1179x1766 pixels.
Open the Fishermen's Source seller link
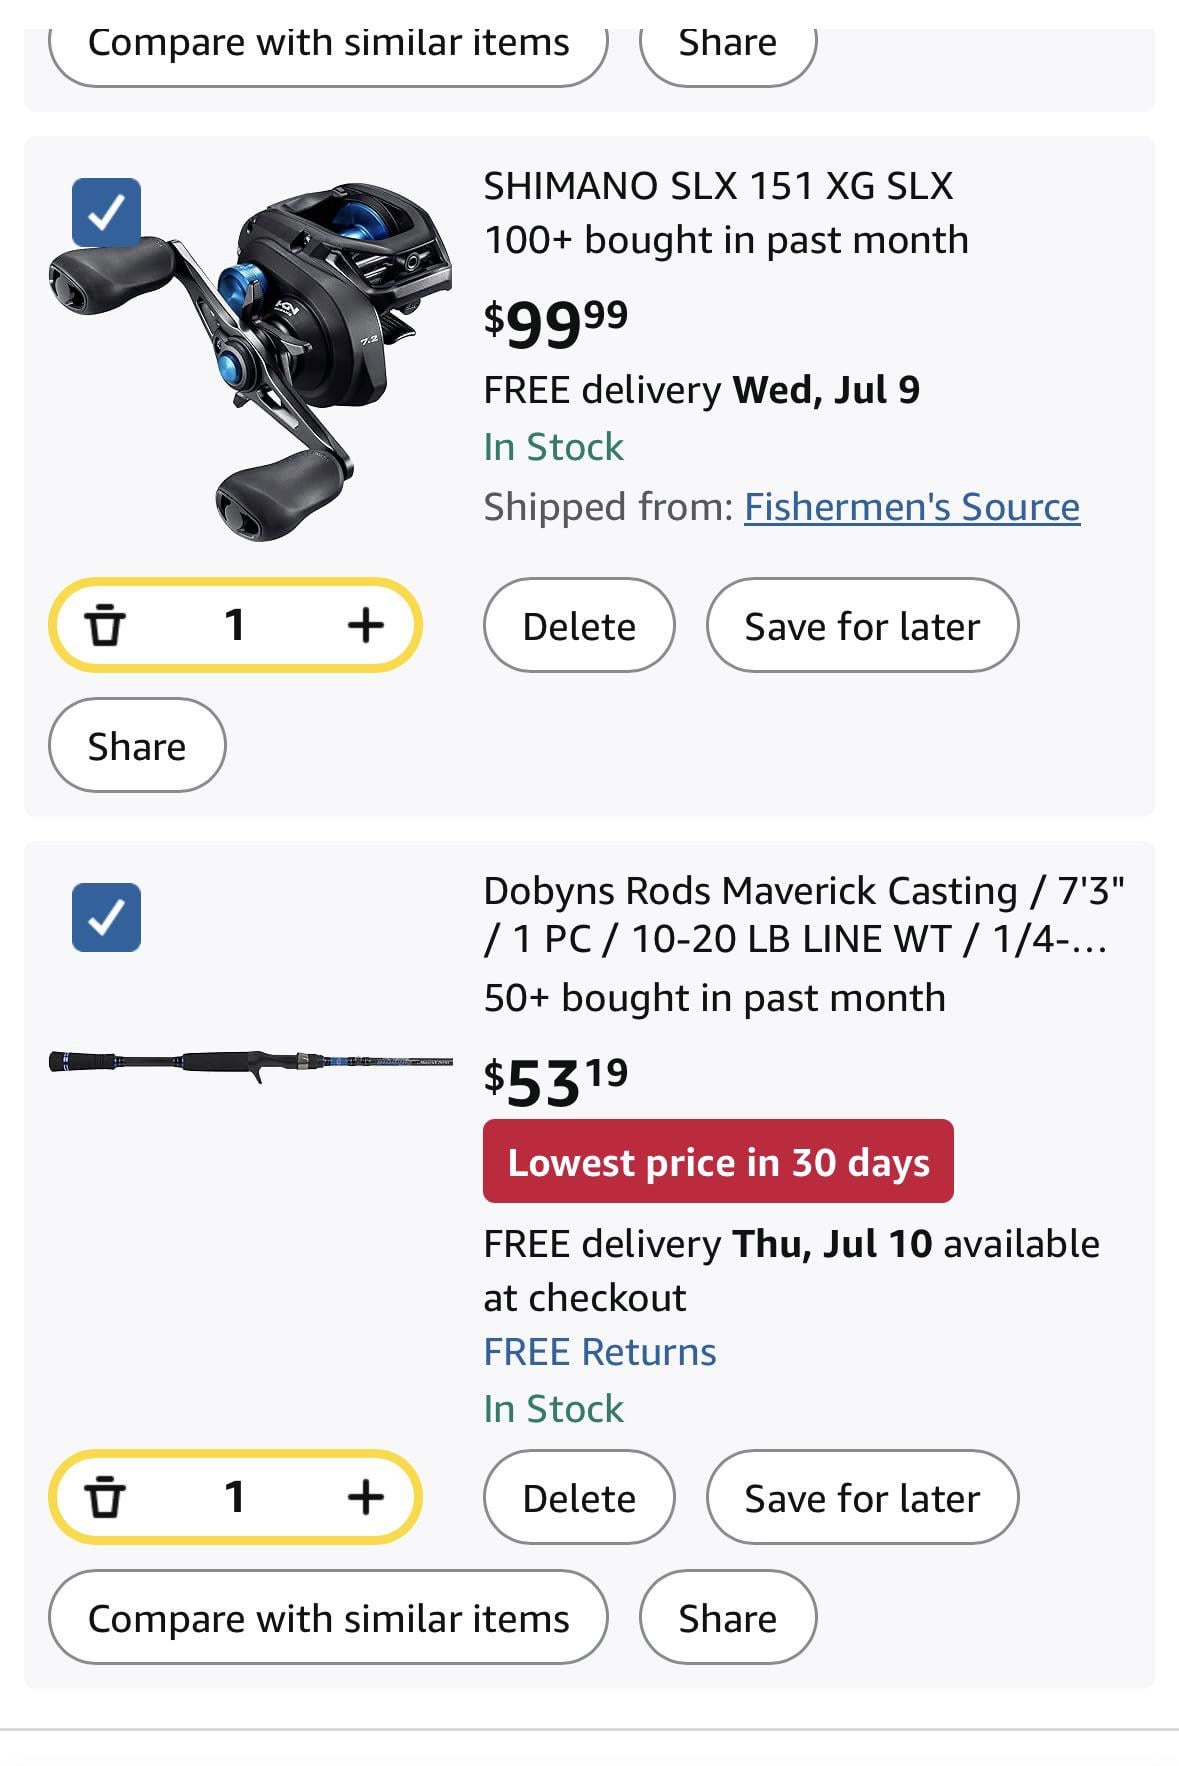911,507
